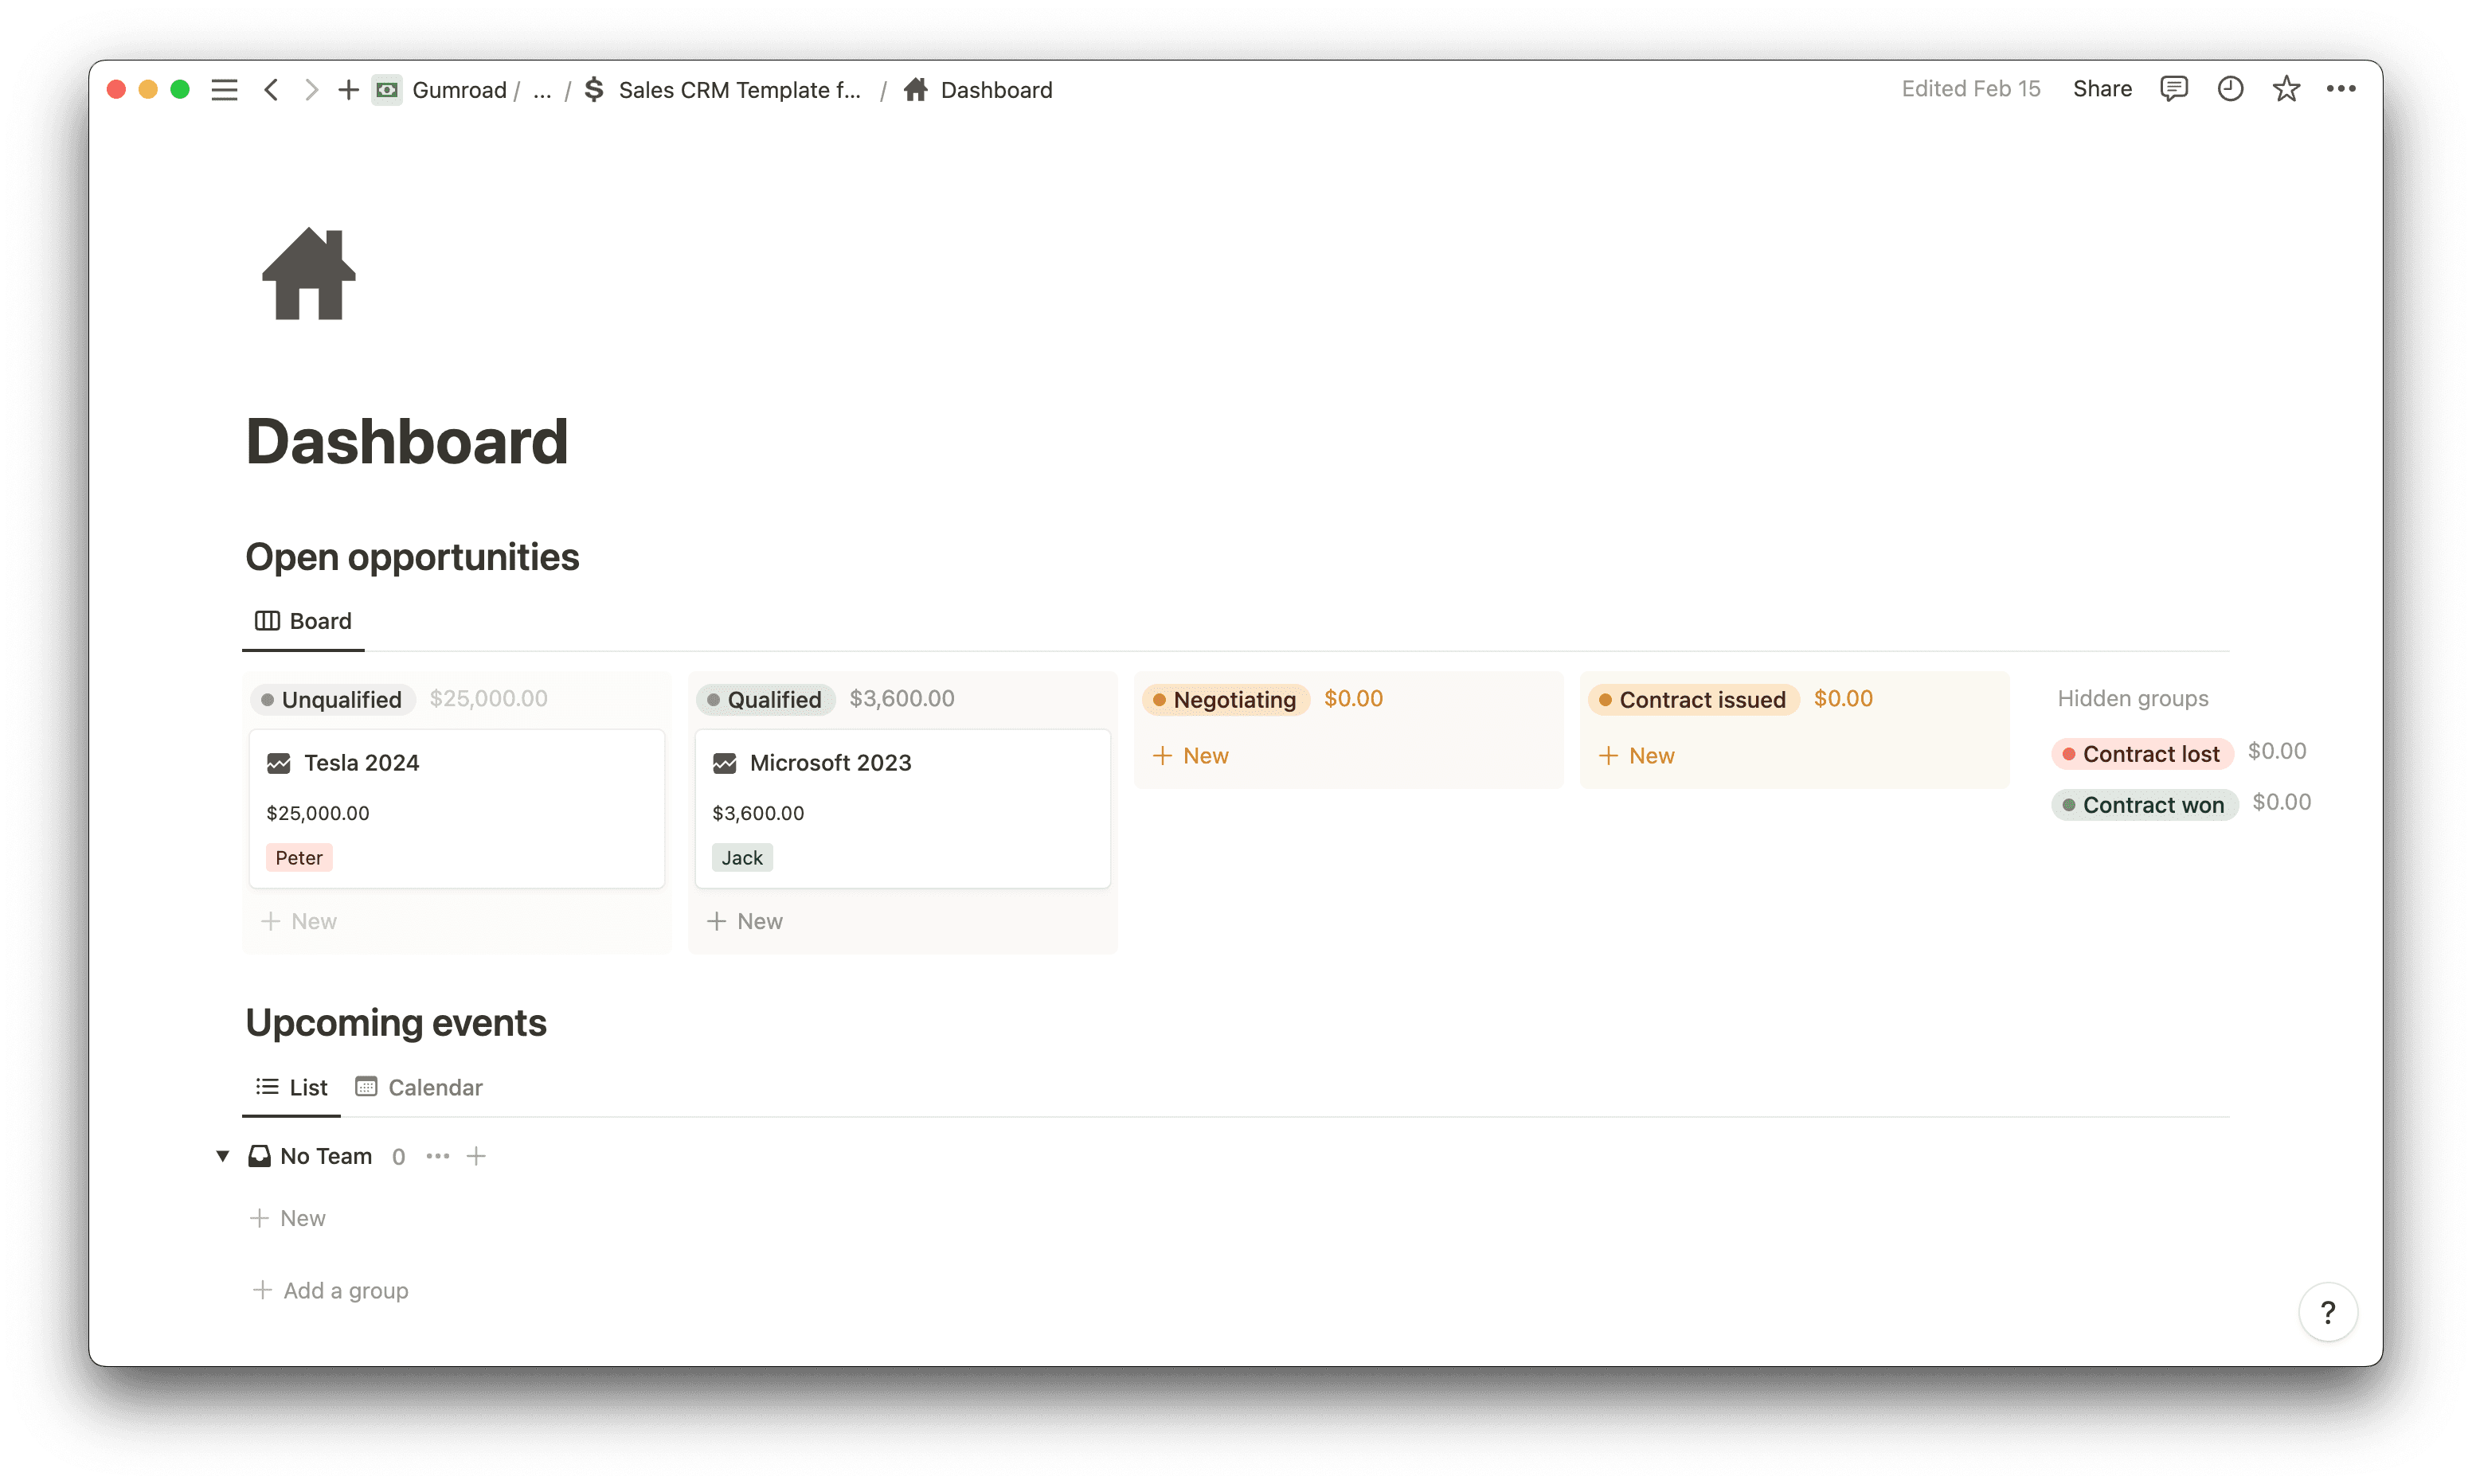Screen dimensions: 2472x1484
Task: Click the Unqualified $25,000.00 total
Action: click(489, 699)
